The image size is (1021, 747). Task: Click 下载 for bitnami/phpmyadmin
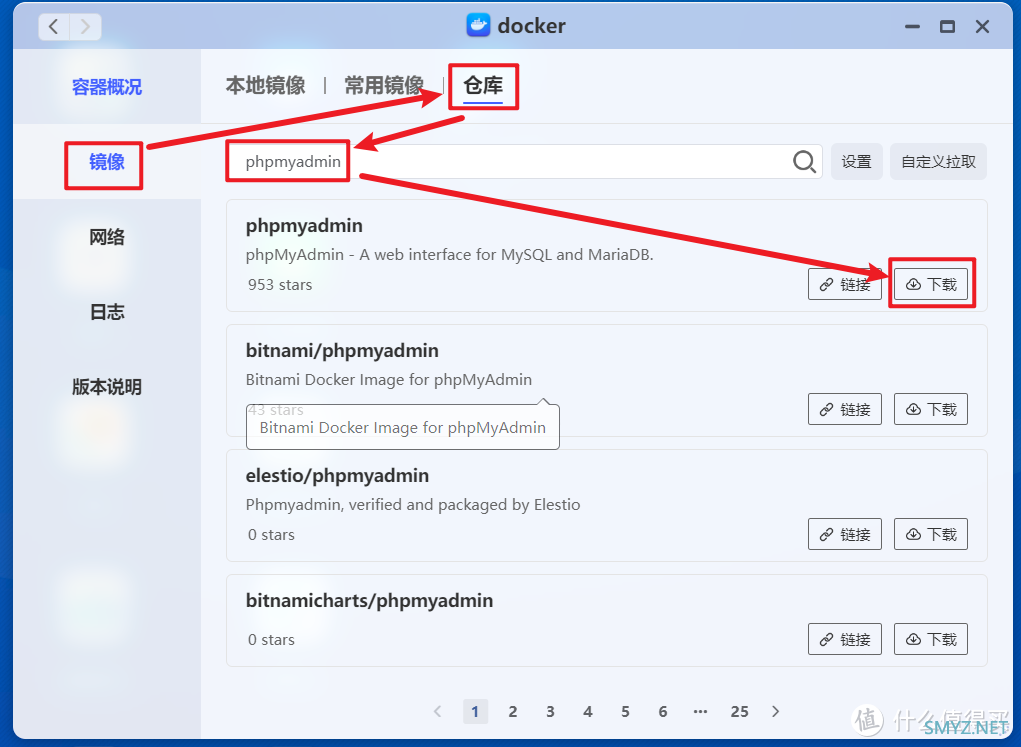tap(931, 409)
